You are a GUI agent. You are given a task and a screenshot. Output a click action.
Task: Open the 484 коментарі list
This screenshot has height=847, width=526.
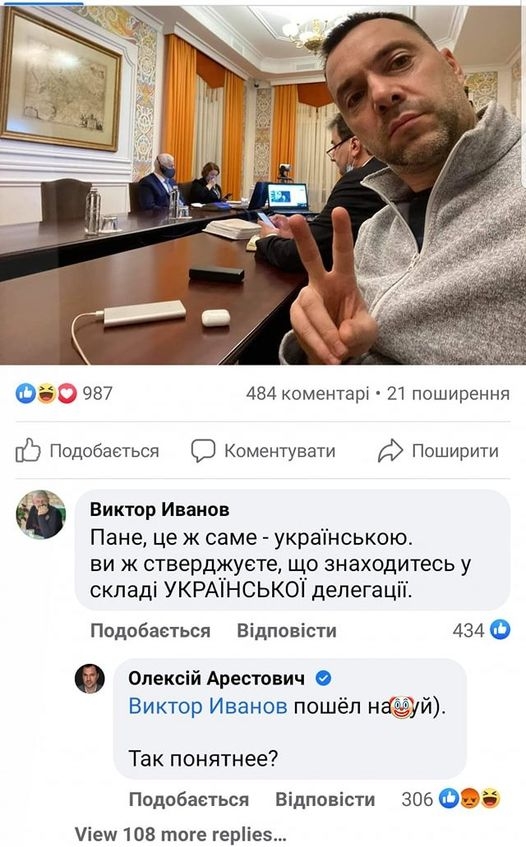coord(308,393)
